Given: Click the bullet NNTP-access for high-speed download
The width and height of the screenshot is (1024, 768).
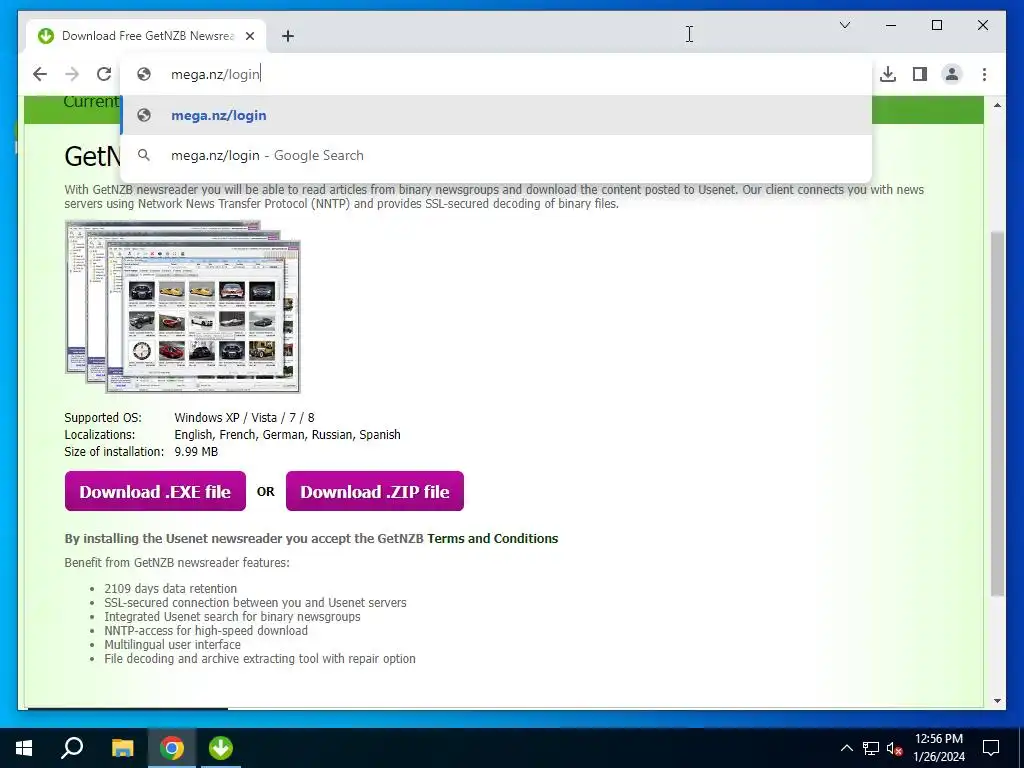Looking at the screenshot, I should pos(206,631).
